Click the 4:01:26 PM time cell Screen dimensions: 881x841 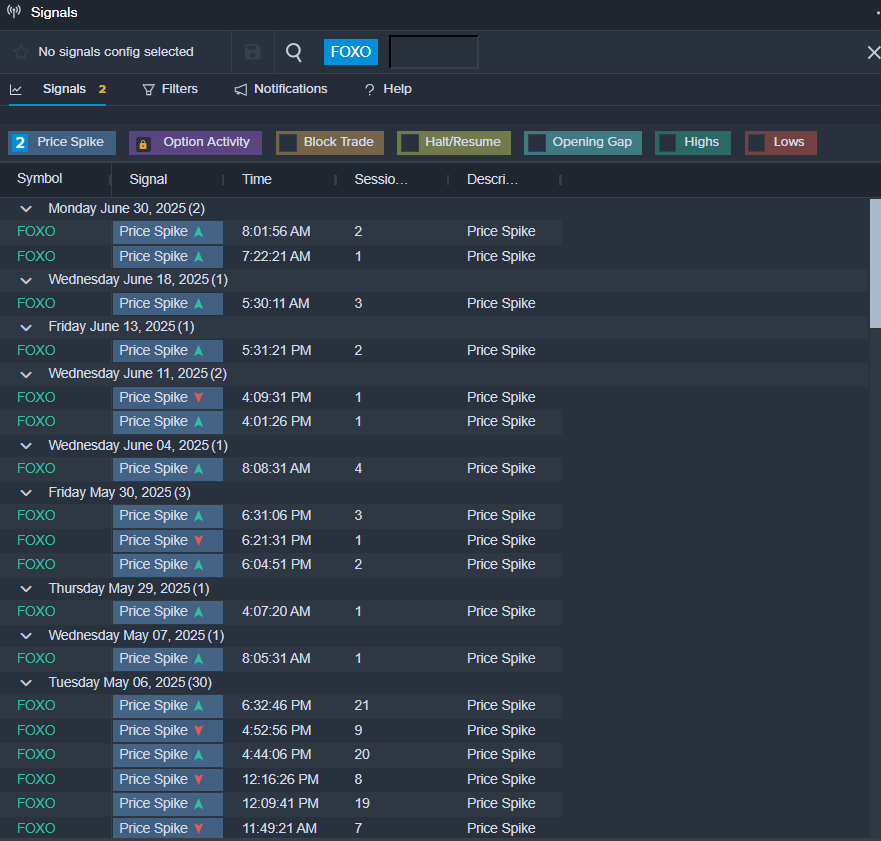[x=276, y=421]
